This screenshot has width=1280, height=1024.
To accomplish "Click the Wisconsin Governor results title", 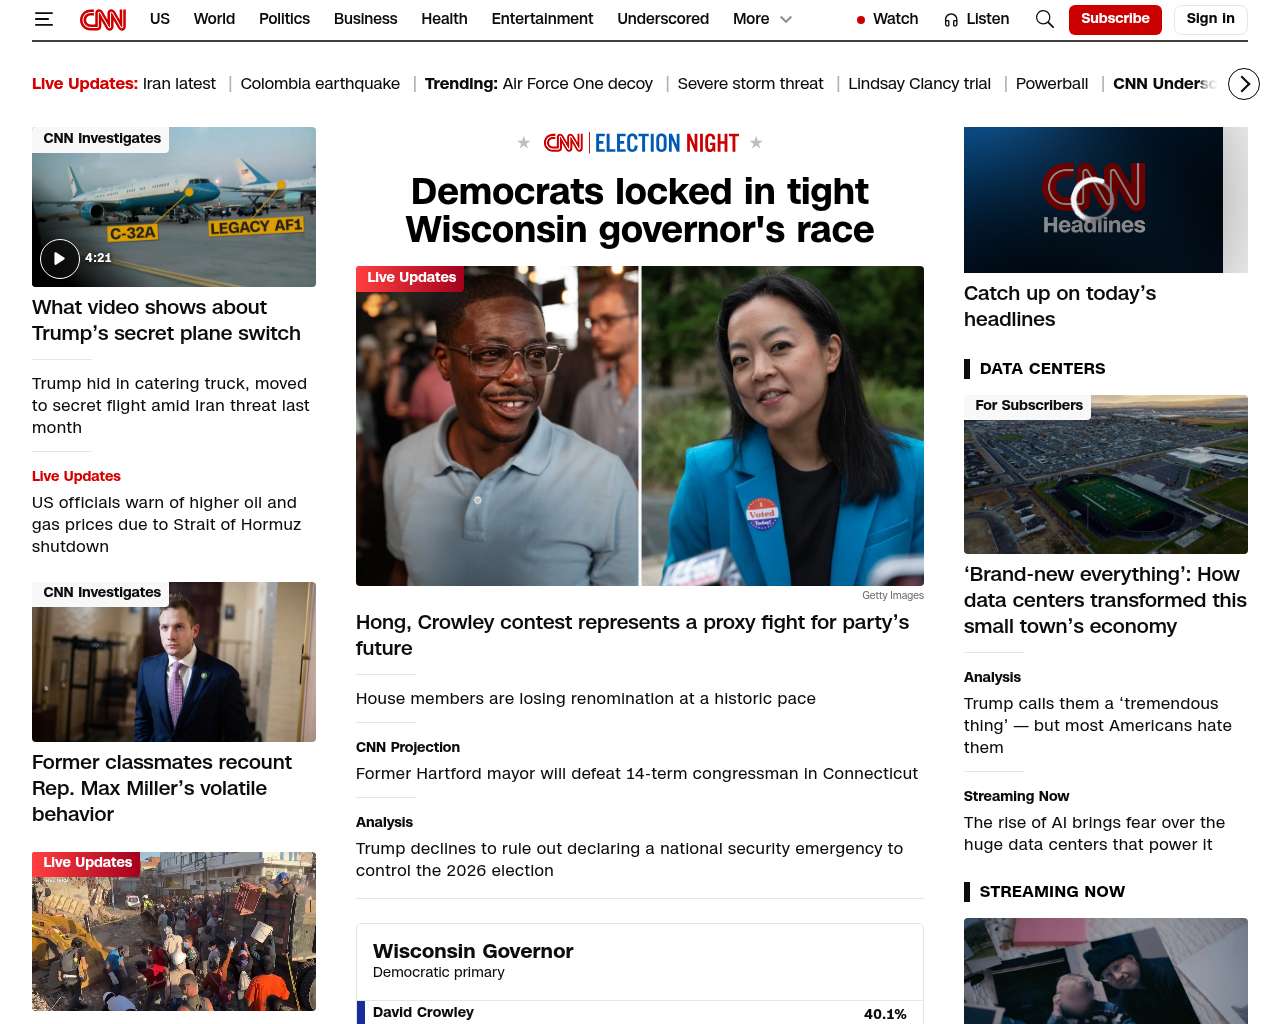I will click(473, 951).
